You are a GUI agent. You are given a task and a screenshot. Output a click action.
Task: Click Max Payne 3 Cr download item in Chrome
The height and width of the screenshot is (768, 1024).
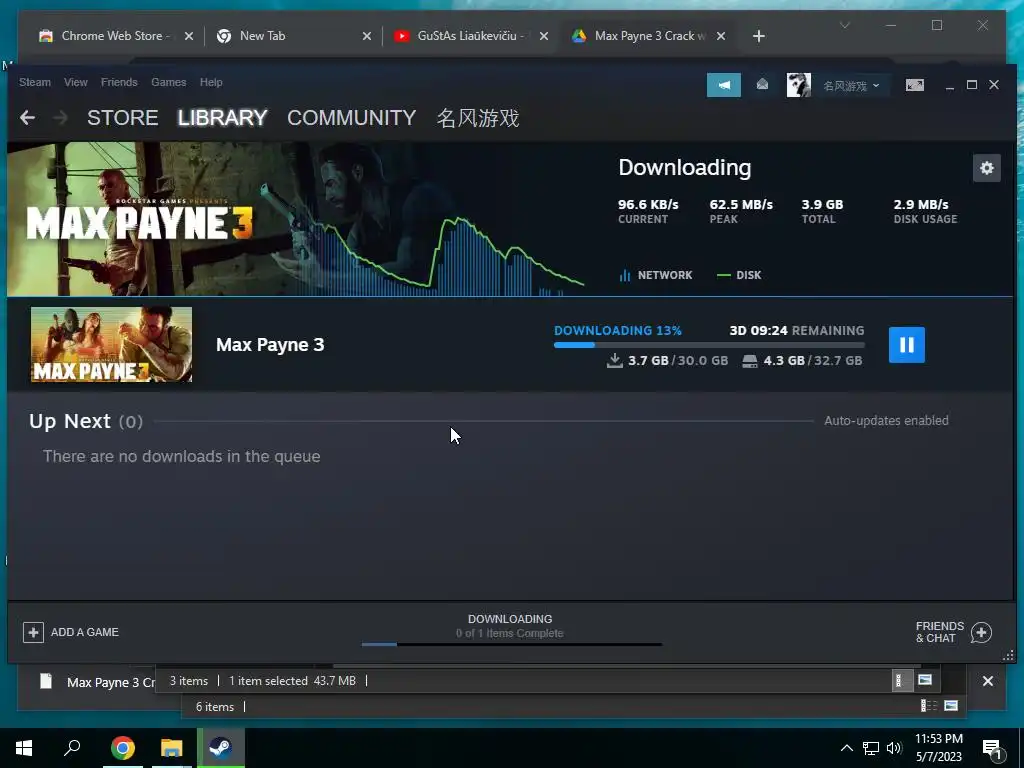click(x=97, y=682)
